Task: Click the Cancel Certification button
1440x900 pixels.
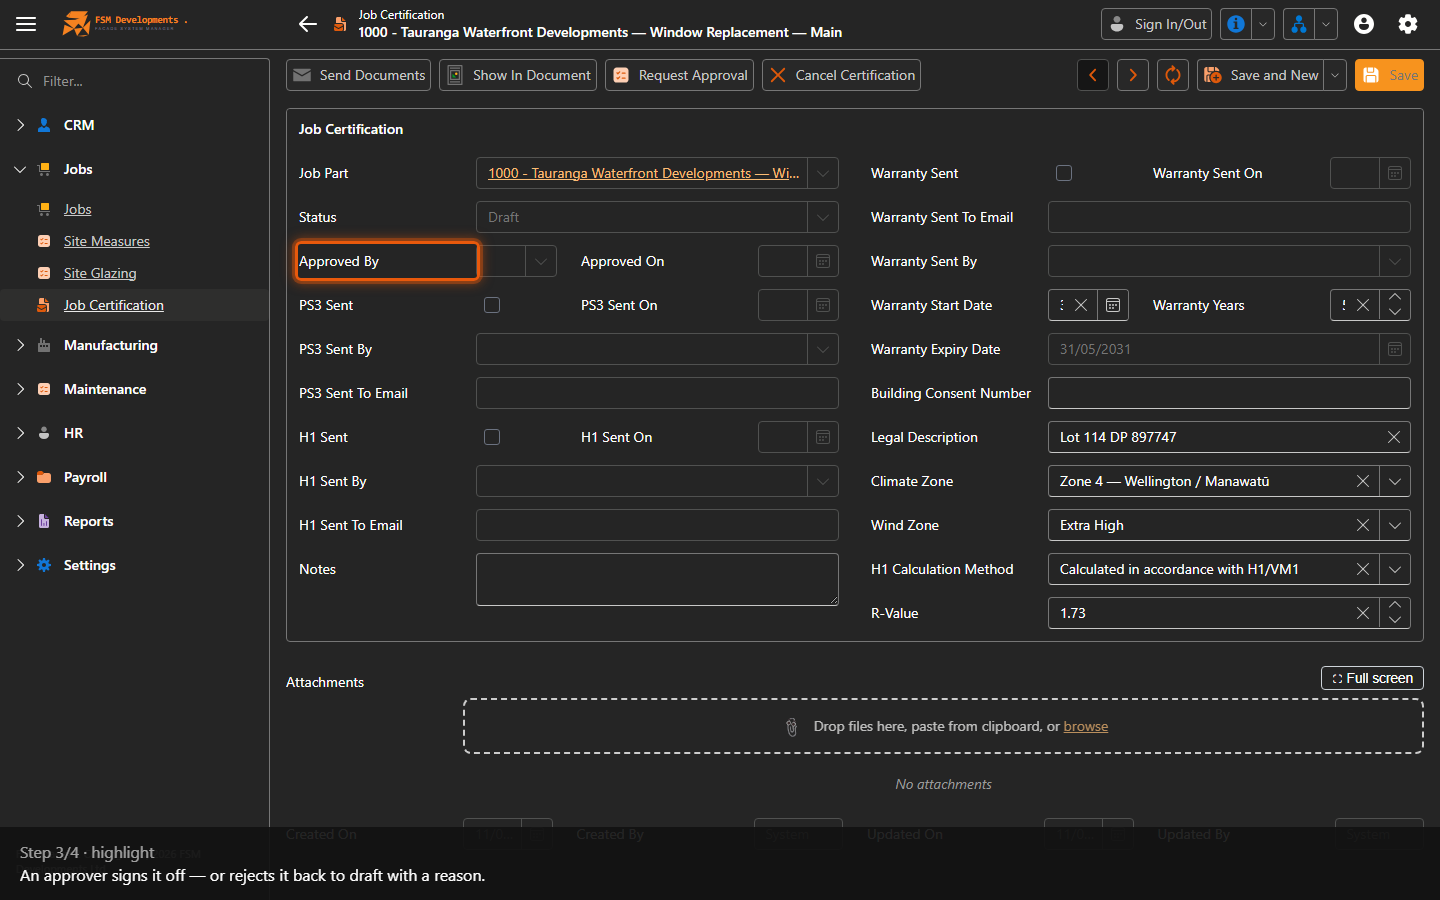Action: pyautogui.click(x=842, y=75)
